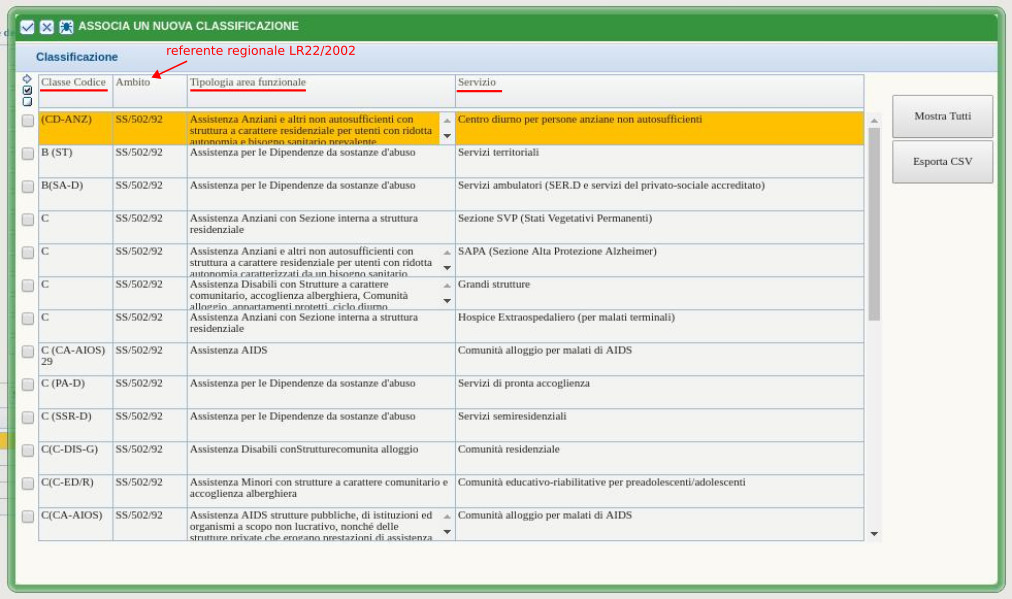Select the C (PA-D) code cell

(x=76, y=392)
